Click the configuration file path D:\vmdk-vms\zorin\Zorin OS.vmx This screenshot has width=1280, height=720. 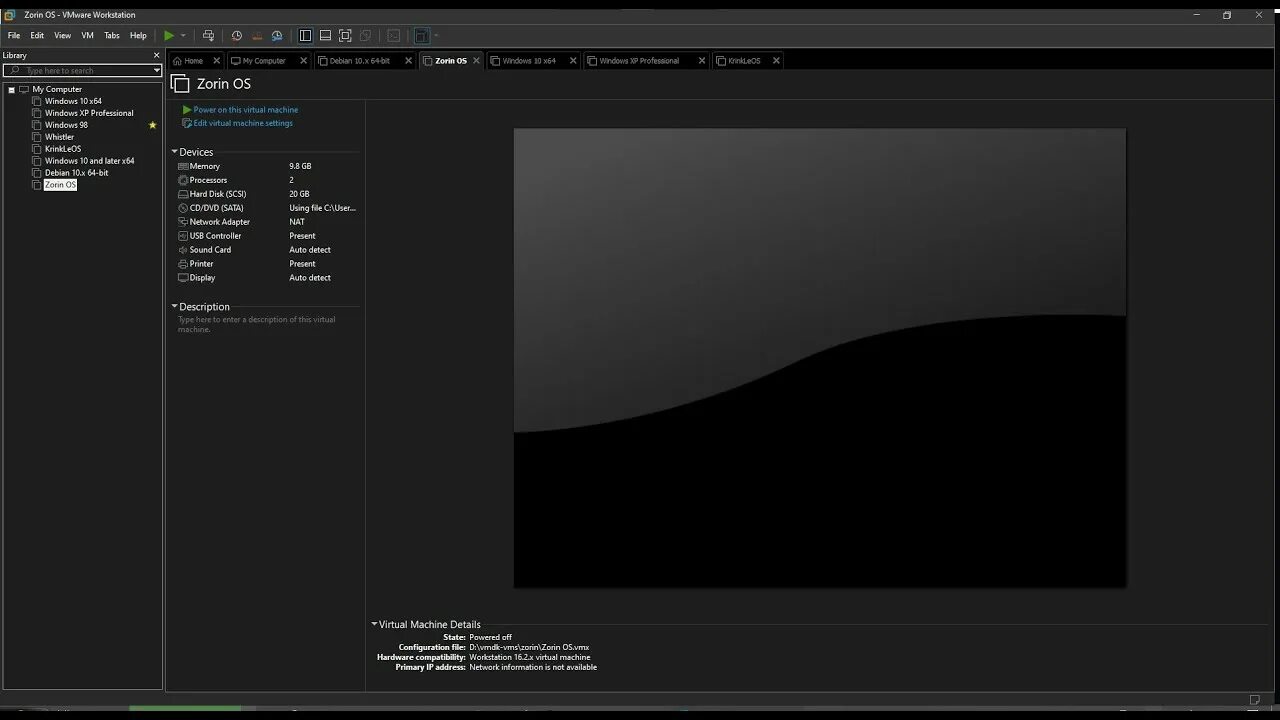529,647
